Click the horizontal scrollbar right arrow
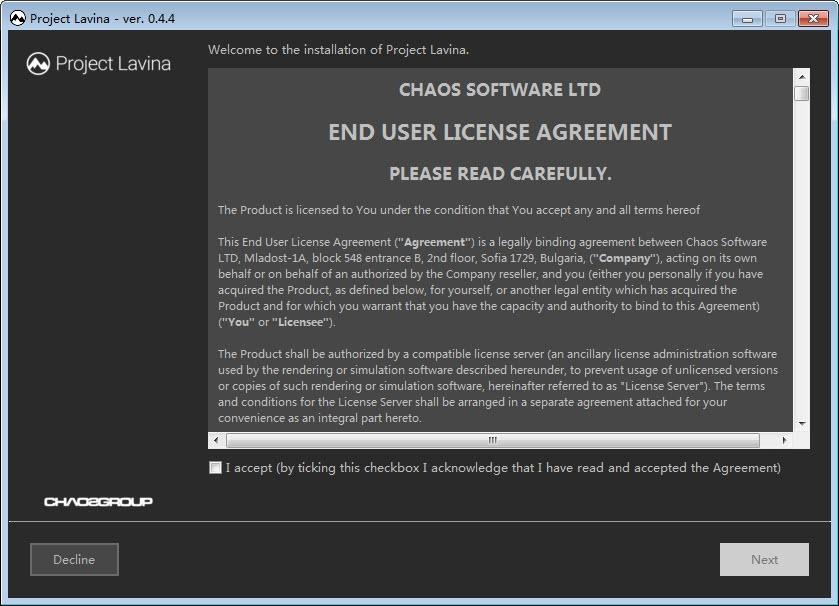Screen dimensions: 839x606 (784, 440)
